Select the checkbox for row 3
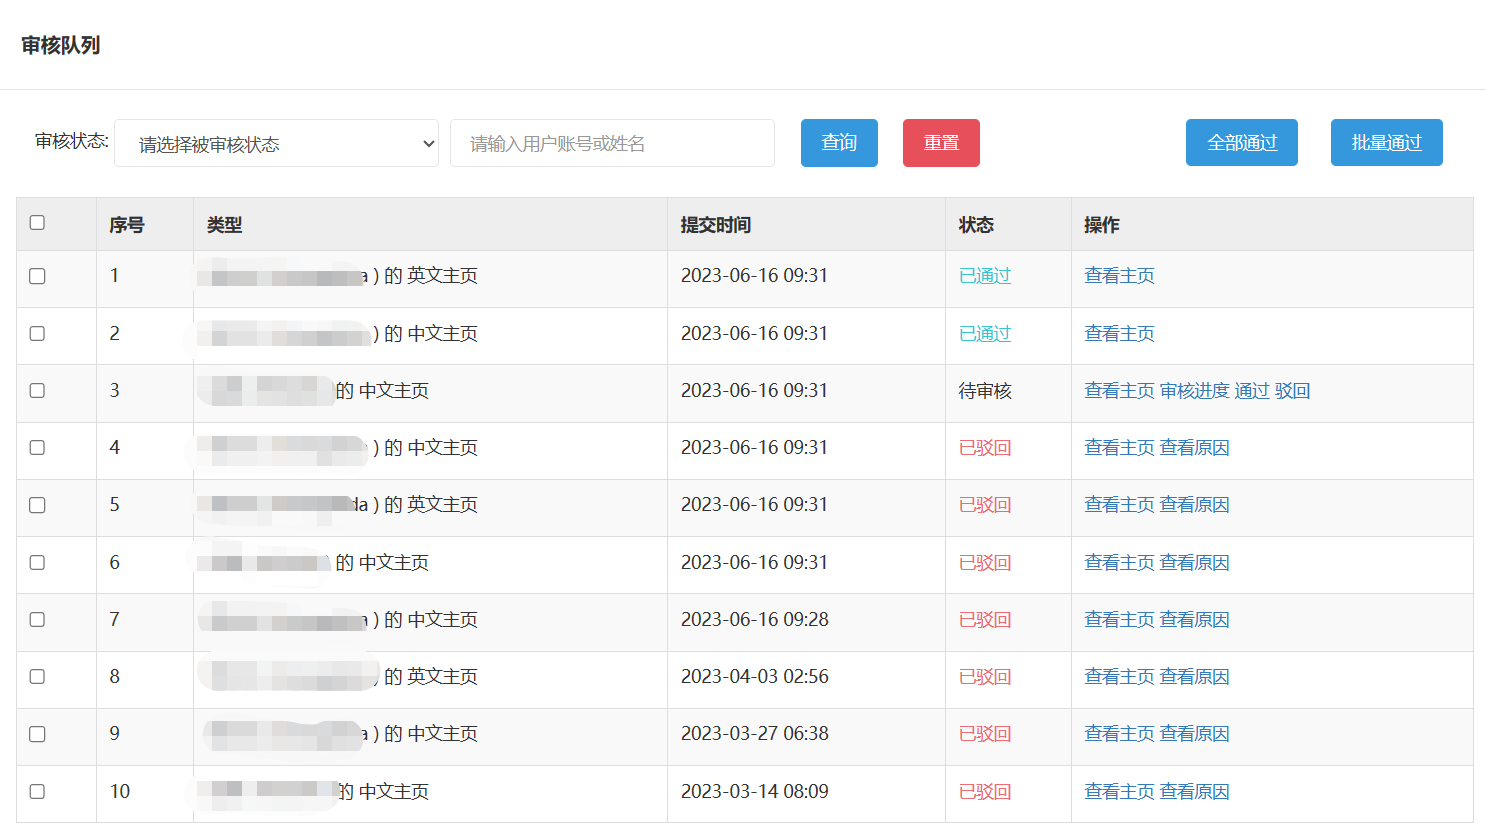Image resolution: width=1486 pixels, height=837 pixels. [x=37, y=391]
